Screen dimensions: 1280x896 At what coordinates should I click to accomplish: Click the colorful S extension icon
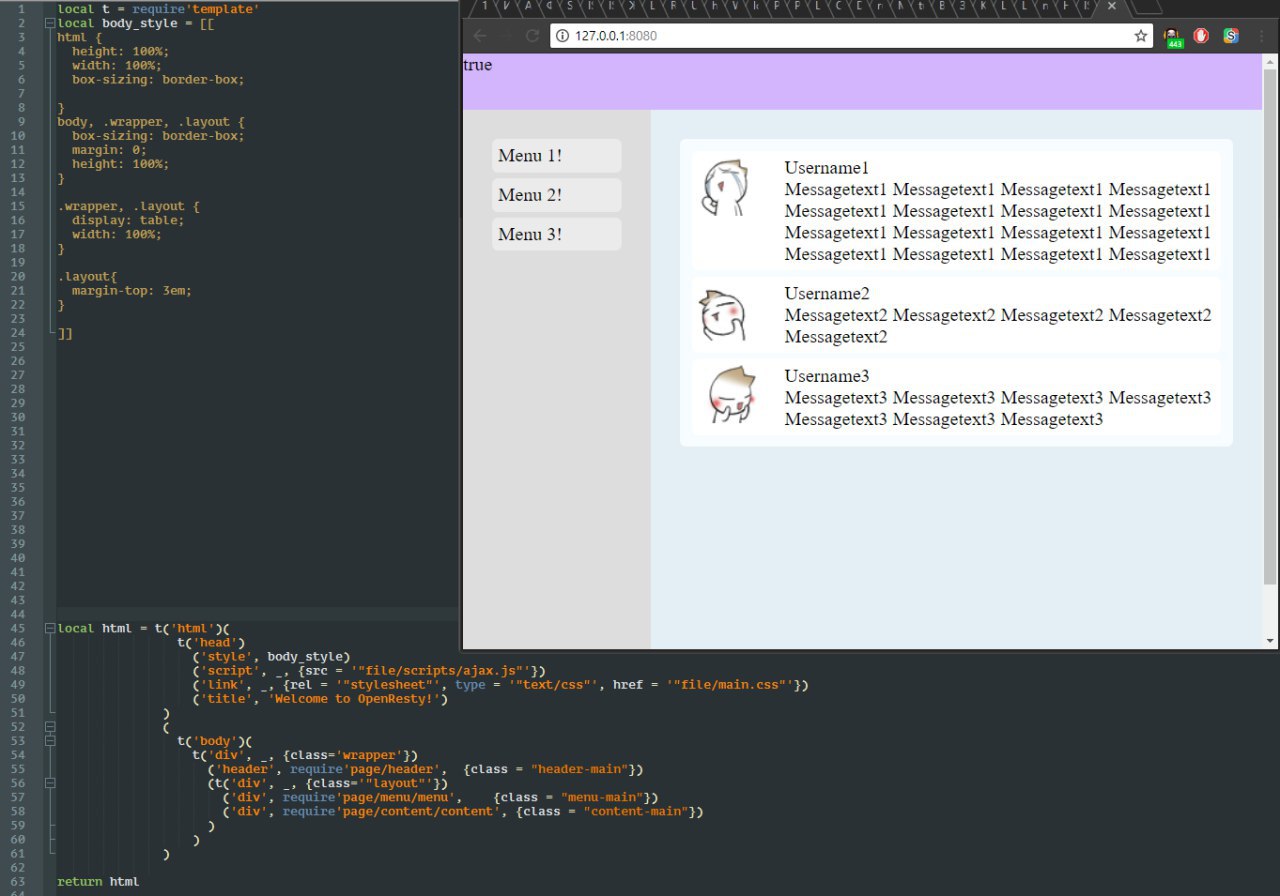1231,36
